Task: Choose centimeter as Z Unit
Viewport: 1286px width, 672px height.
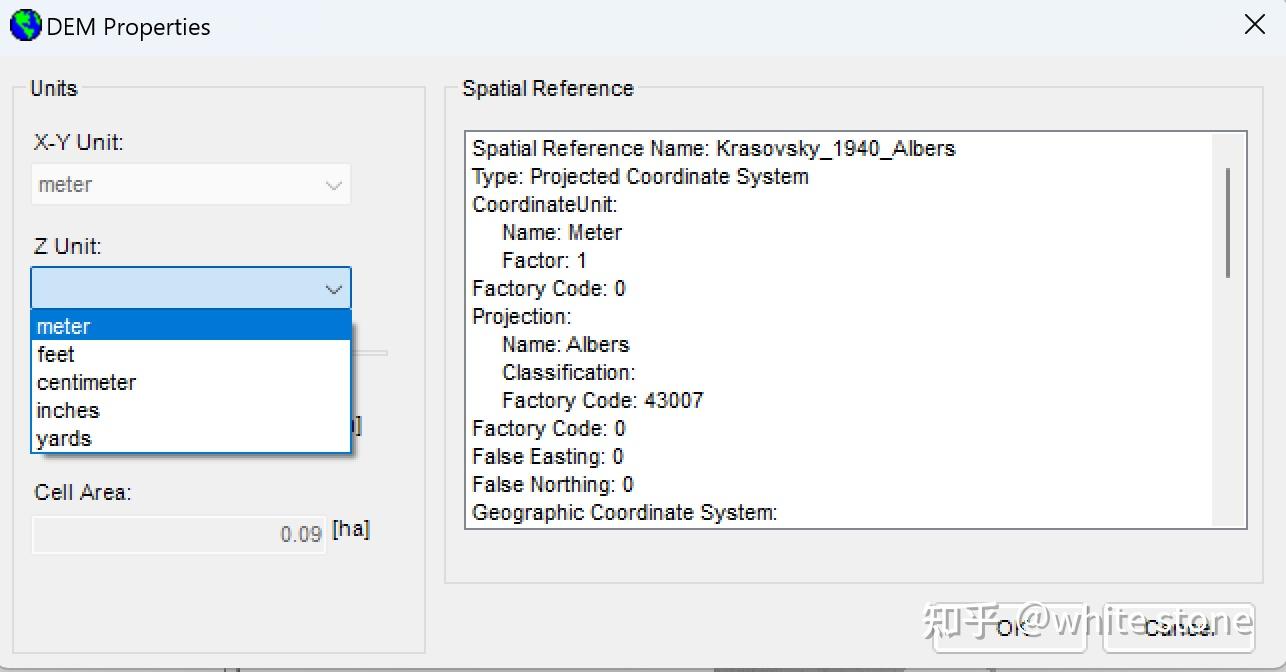Action: coord(191,382)
